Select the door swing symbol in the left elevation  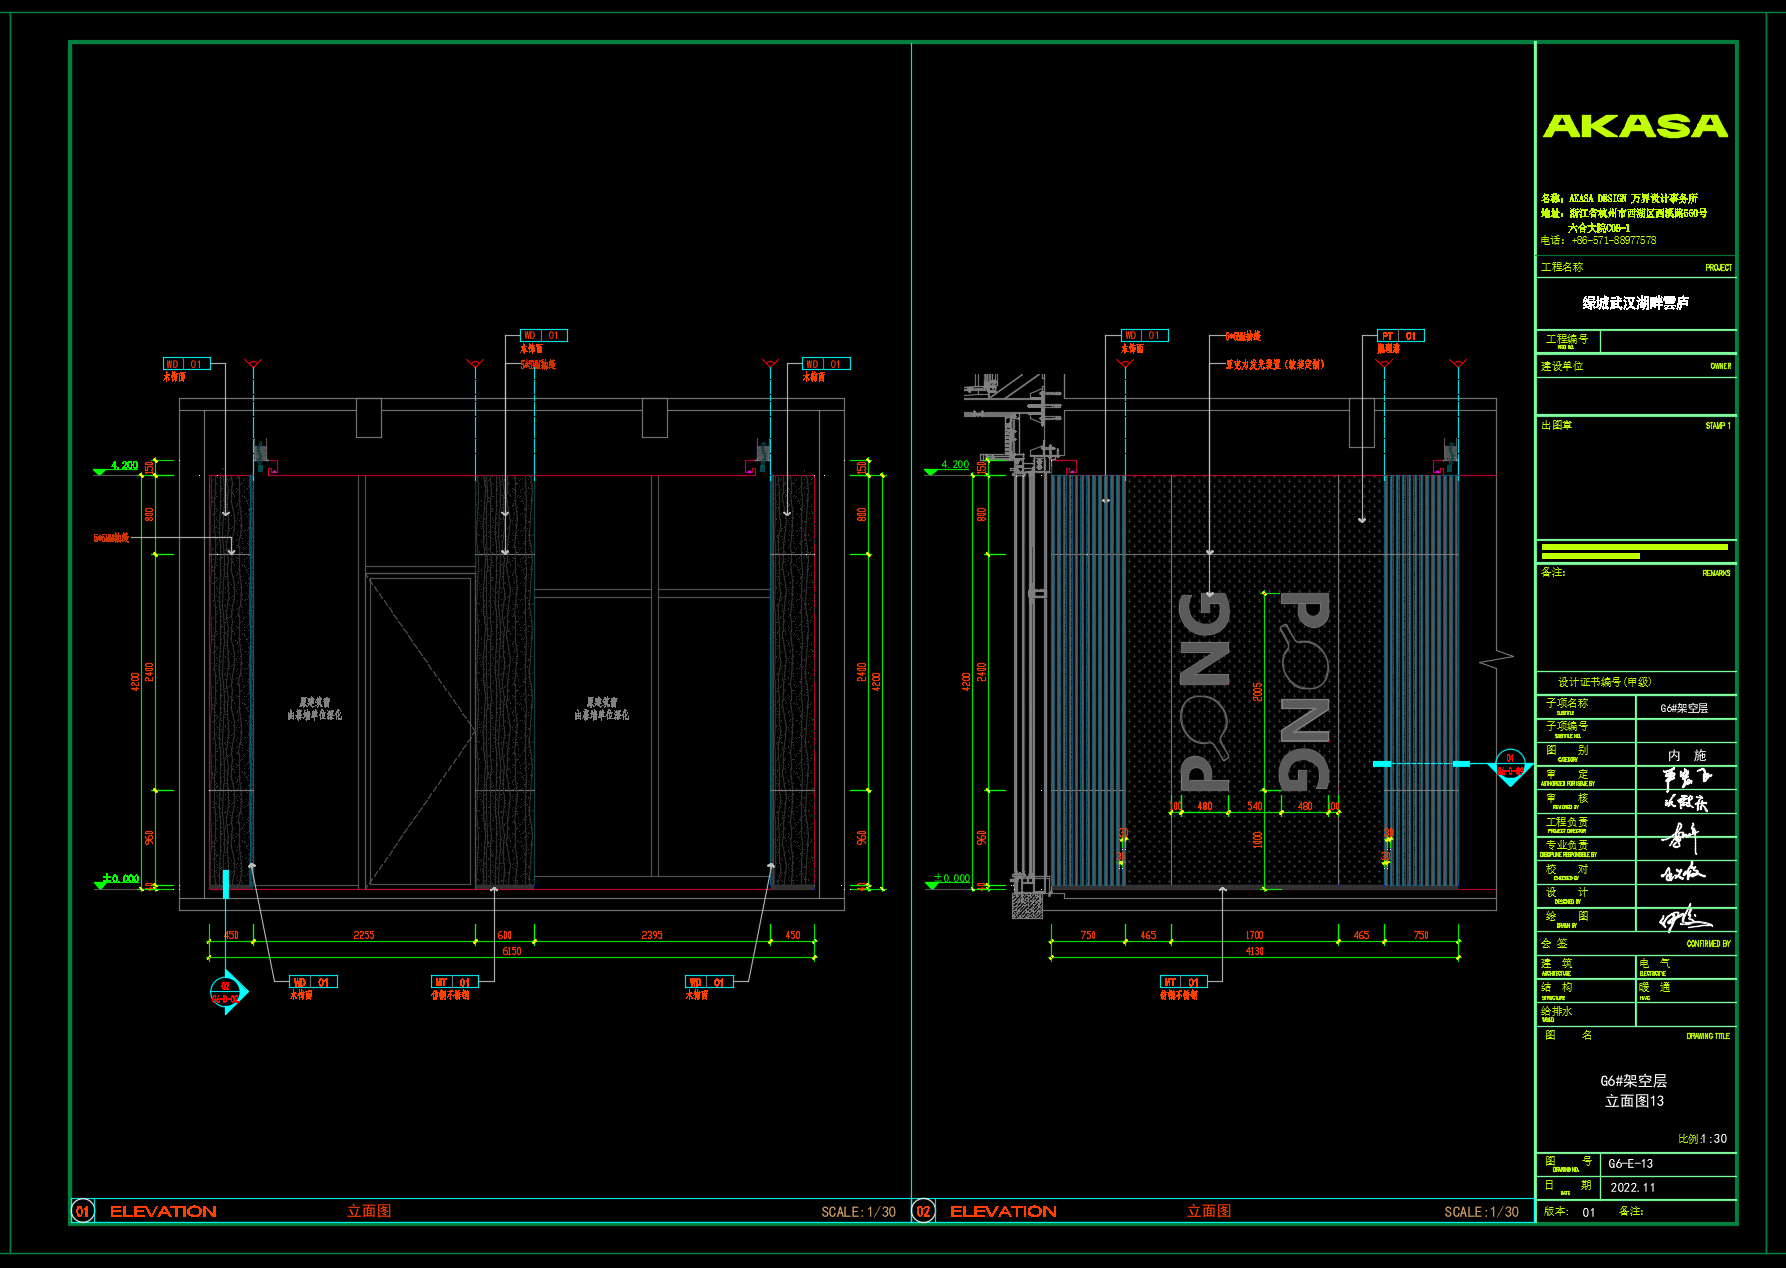pyautogui.click(x=420, y=732)
